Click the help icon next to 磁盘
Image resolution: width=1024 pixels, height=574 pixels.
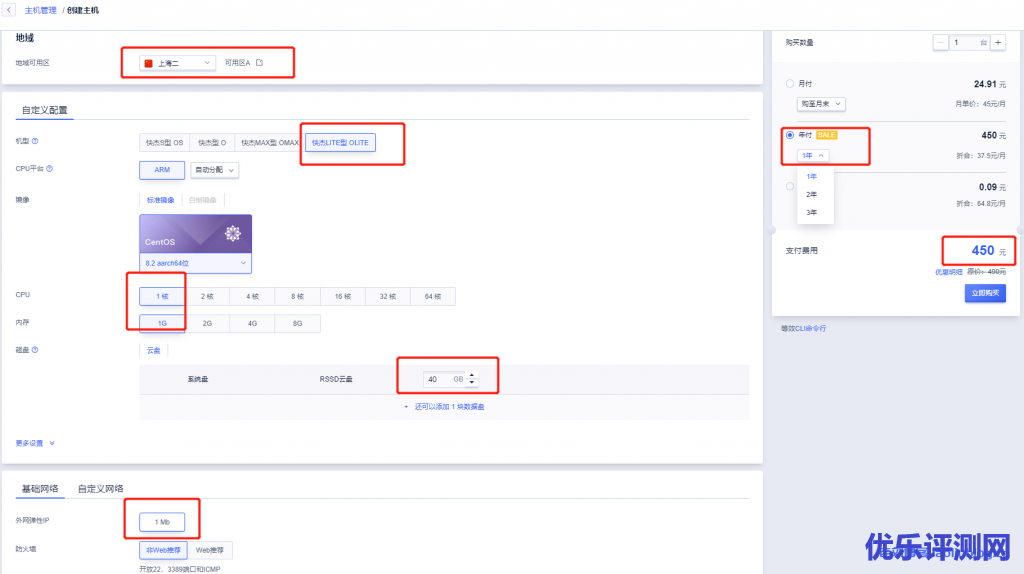[x=35, y=350]
